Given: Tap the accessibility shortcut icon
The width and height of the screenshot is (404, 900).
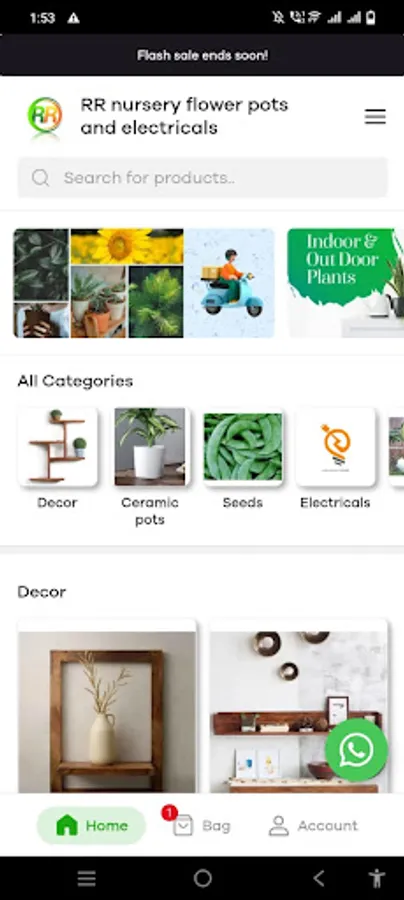Looking at the screenshot, I should (x=376, y=878).
